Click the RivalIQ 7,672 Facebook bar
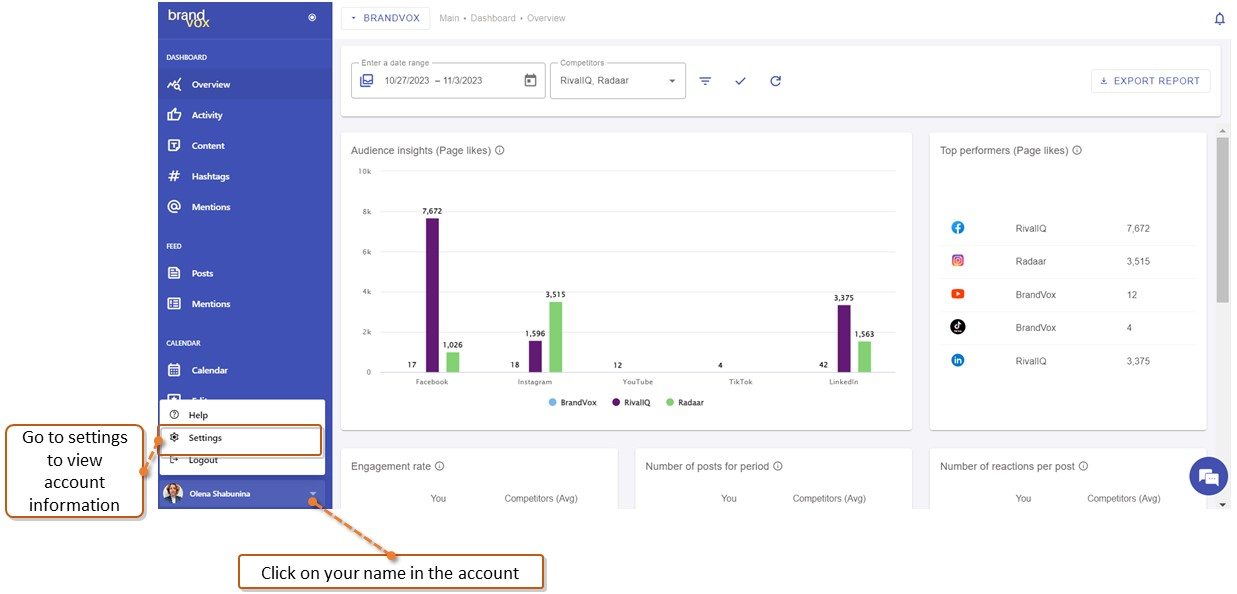 coord(432,295)
